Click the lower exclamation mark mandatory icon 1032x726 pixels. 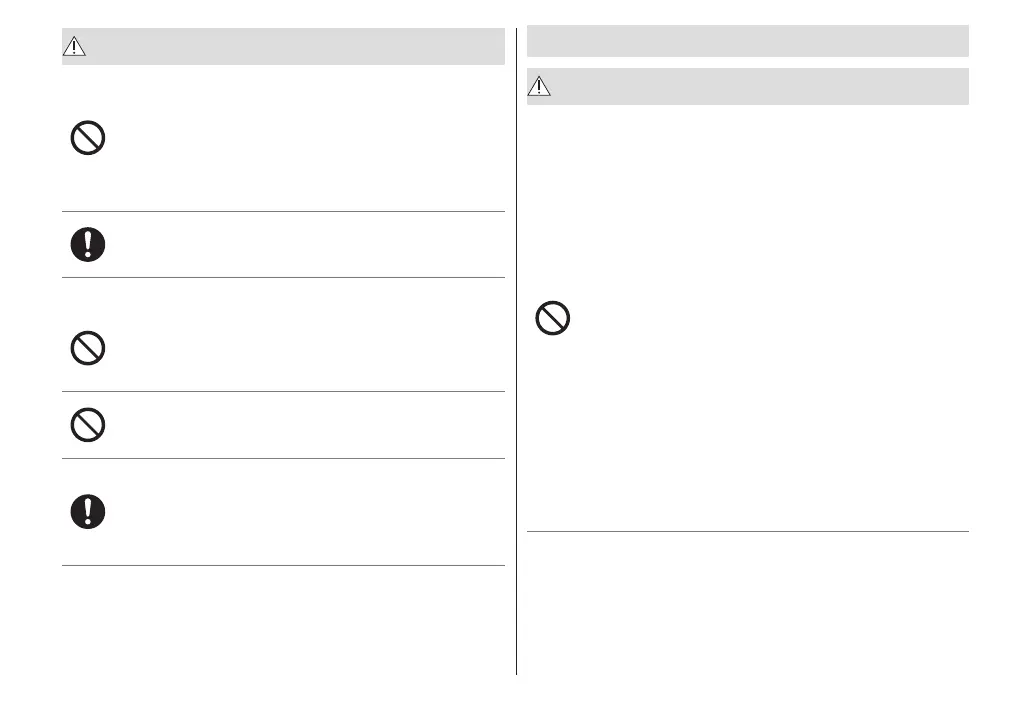click(x=88, y=511)
